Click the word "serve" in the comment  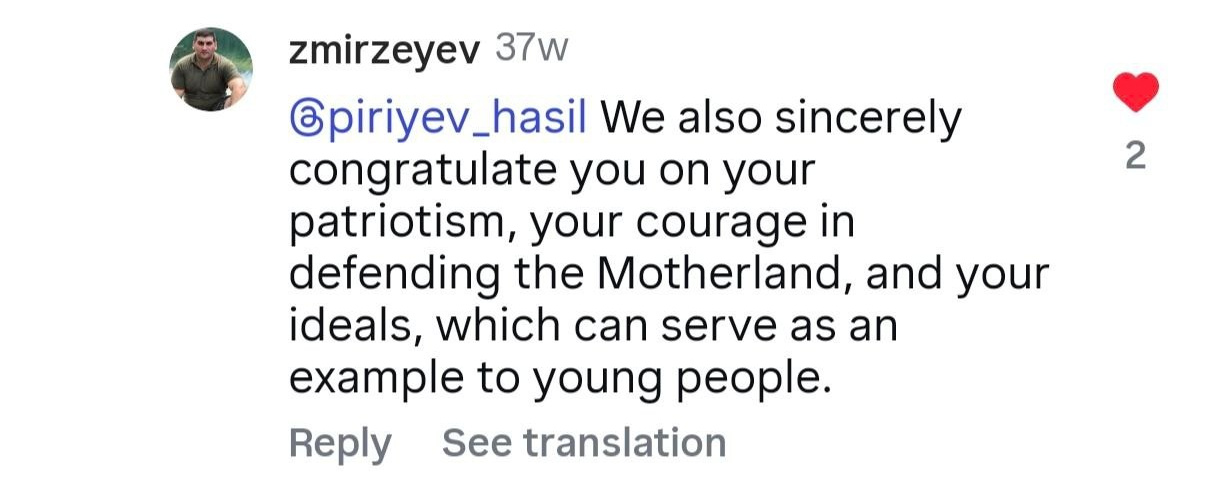(x=727, y=325)
